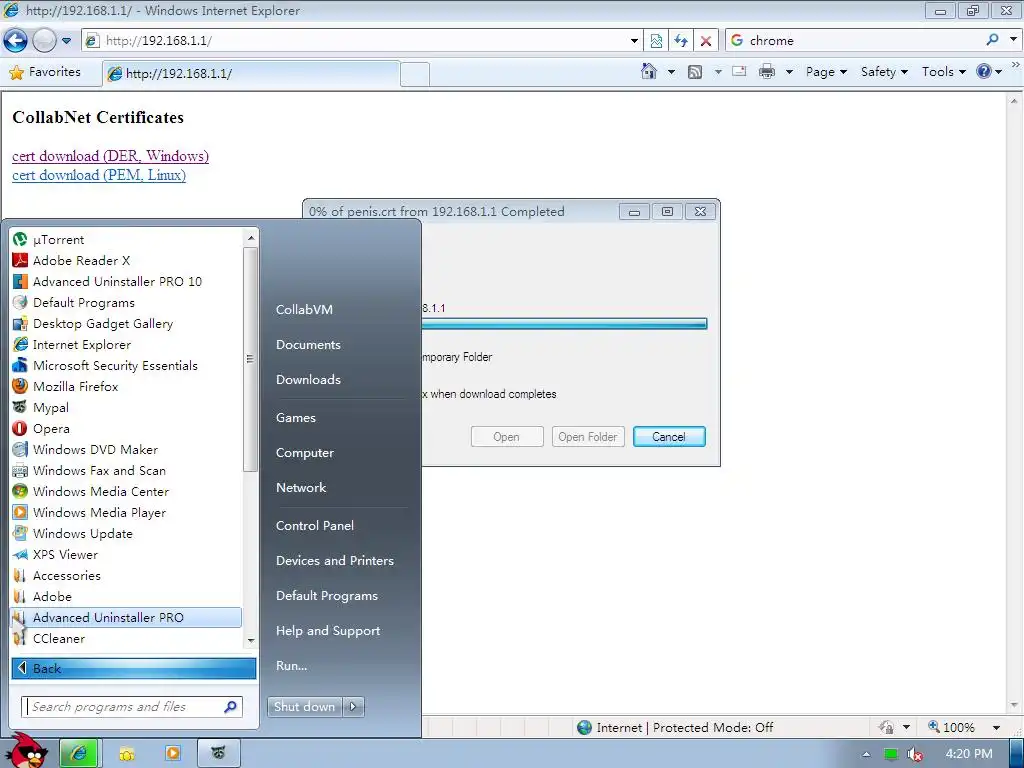Click the Refresh icon beside the address bar
The image size is (1024, 768).
(x=681, y=40)
